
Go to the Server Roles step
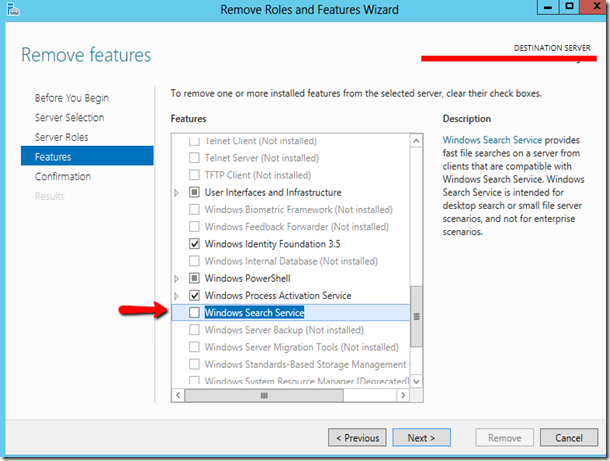pos(61,137)
